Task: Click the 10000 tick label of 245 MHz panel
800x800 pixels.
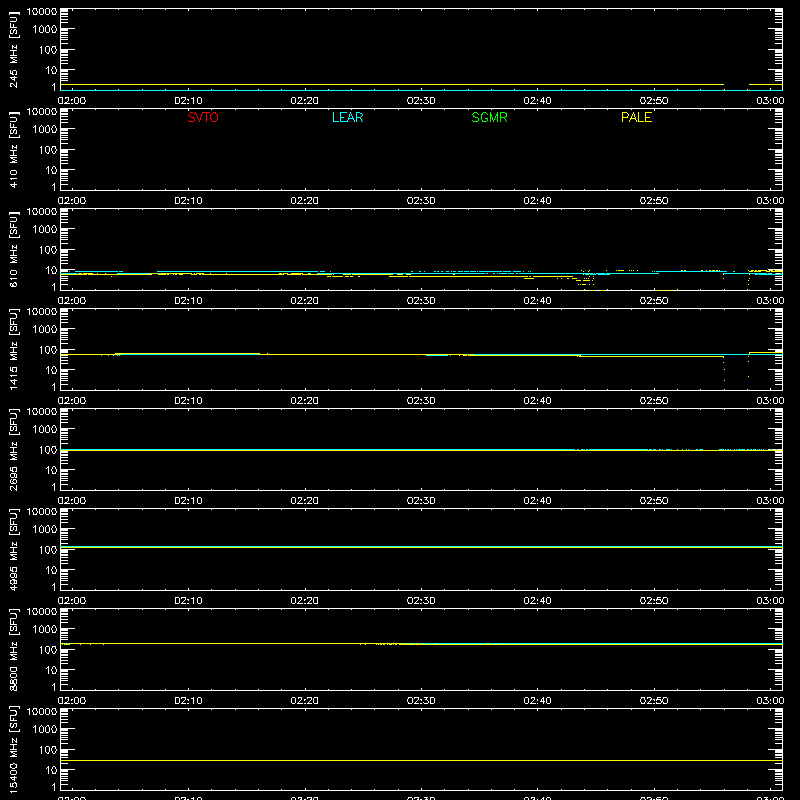Action: pyautogui.click(x=42, y=12)
